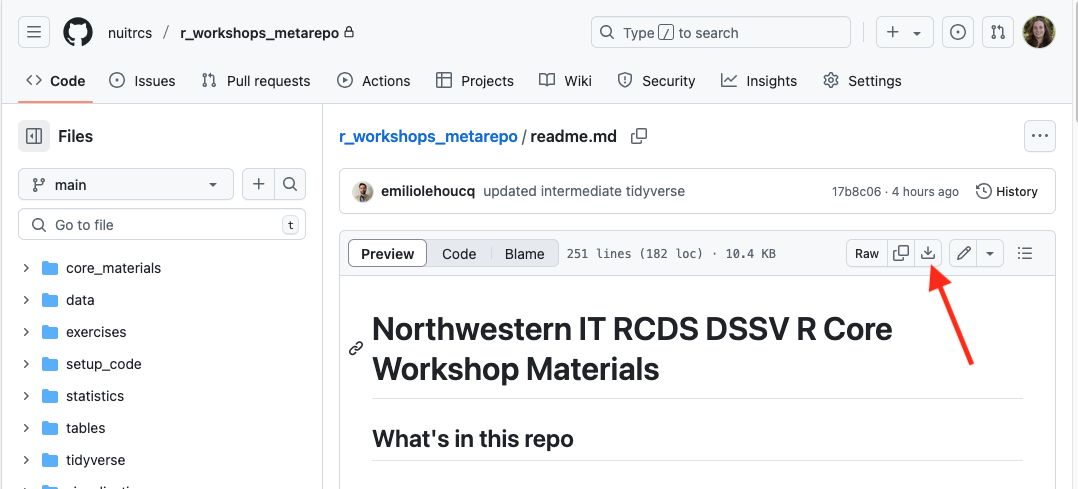Focus the Type / to search box
1078x489 pixels.
point(720,32)
